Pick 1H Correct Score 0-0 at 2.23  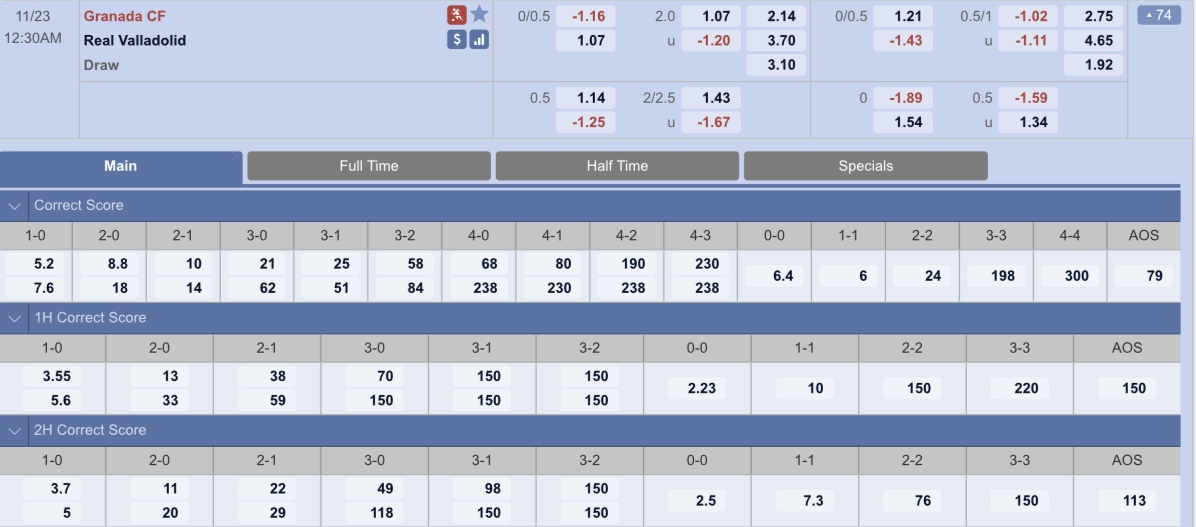(697, 387)
